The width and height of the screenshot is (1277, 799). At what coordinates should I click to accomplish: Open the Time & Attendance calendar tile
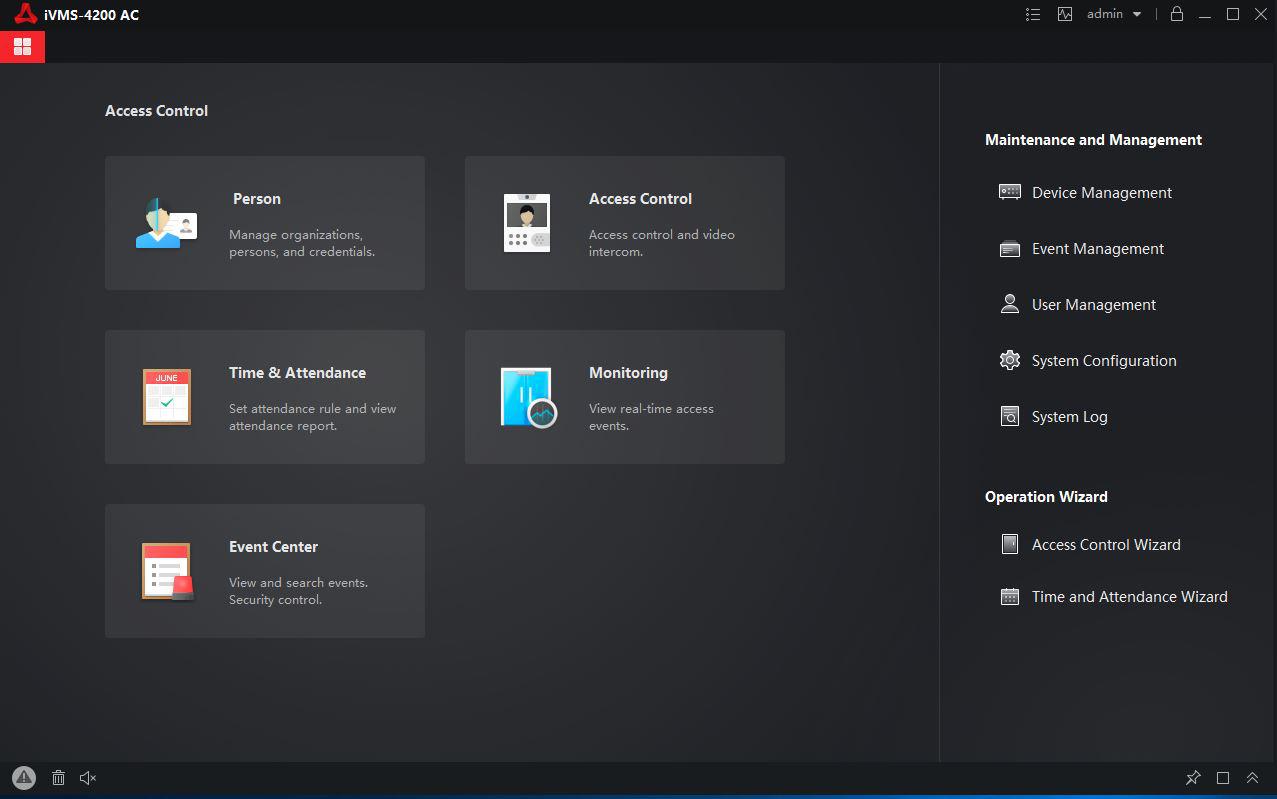264,397
